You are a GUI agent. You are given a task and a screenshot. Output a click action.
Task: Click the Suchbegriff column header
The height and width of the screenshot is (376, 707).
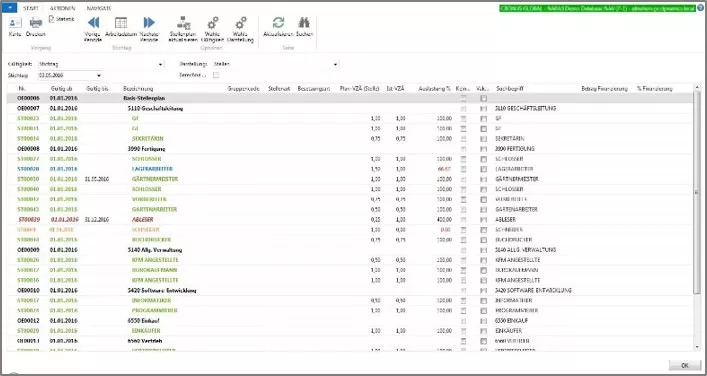510,89
